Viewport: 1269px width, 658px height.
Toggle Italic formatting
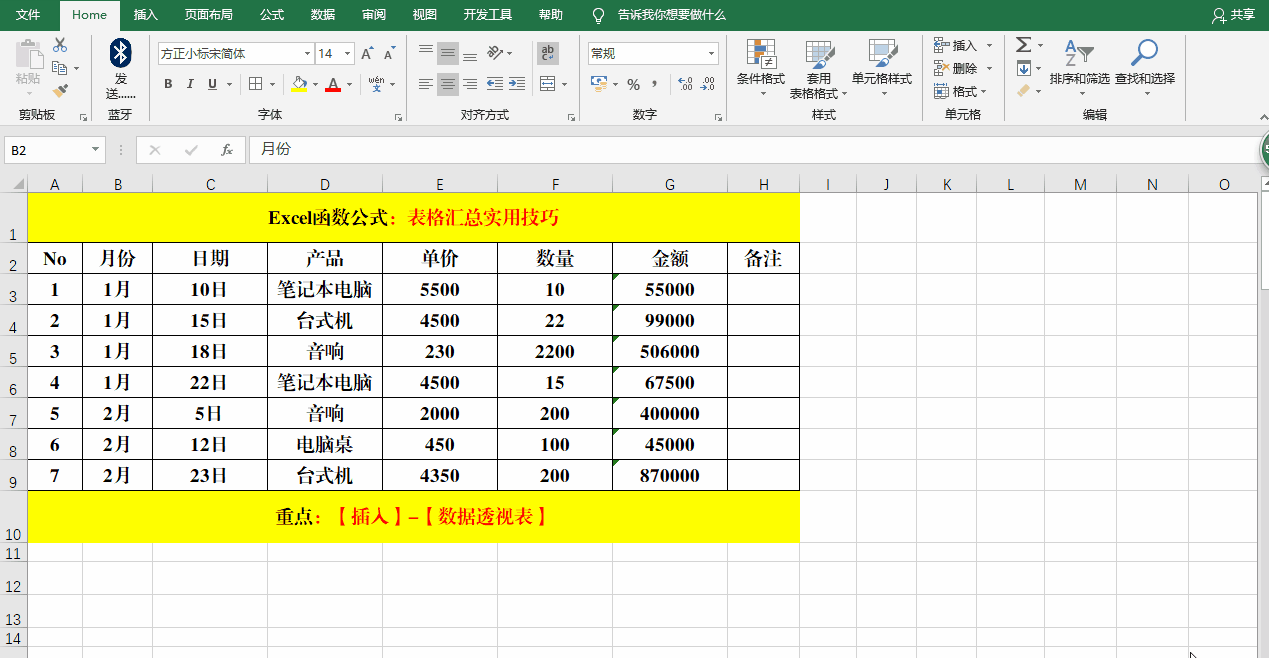tap(190, 84)
